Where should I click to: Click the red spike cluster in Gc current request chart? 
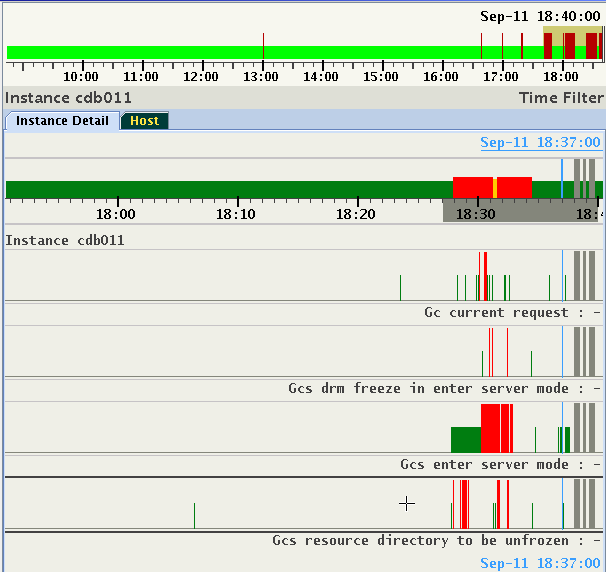tap(483, 276)
